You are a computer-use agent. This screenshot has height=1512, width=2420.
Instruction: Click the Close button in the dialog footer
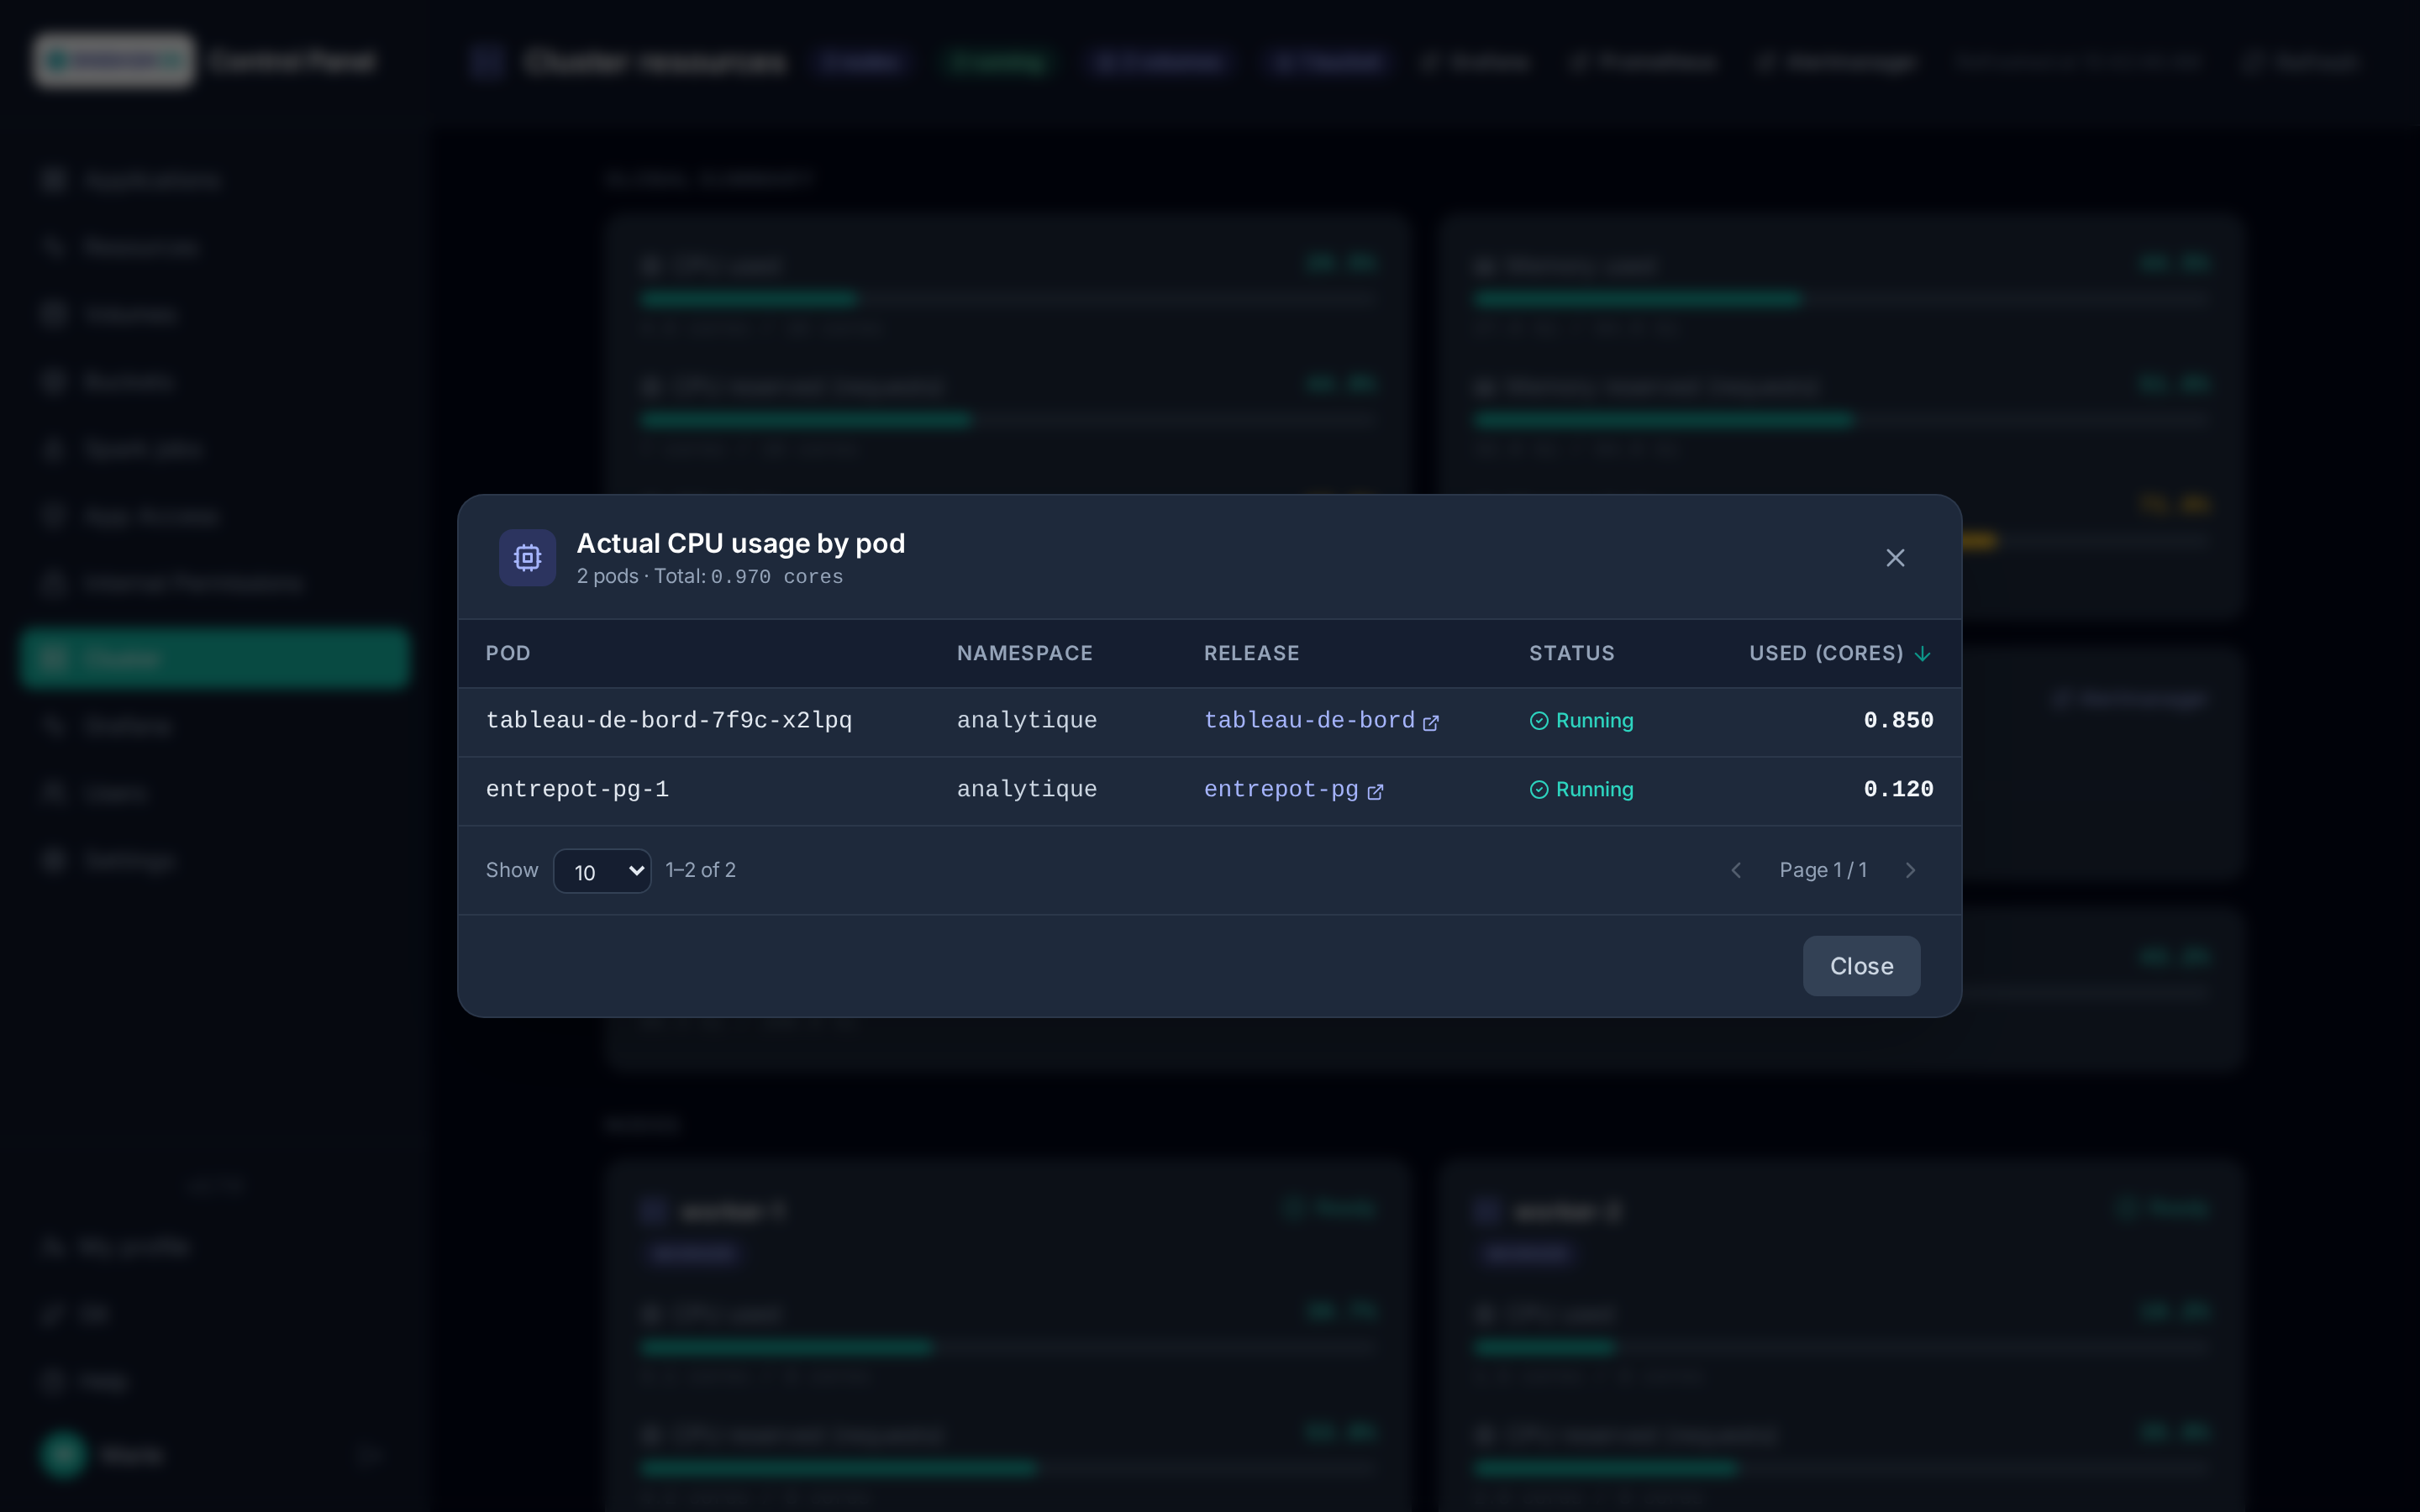tap(1861, 966)
